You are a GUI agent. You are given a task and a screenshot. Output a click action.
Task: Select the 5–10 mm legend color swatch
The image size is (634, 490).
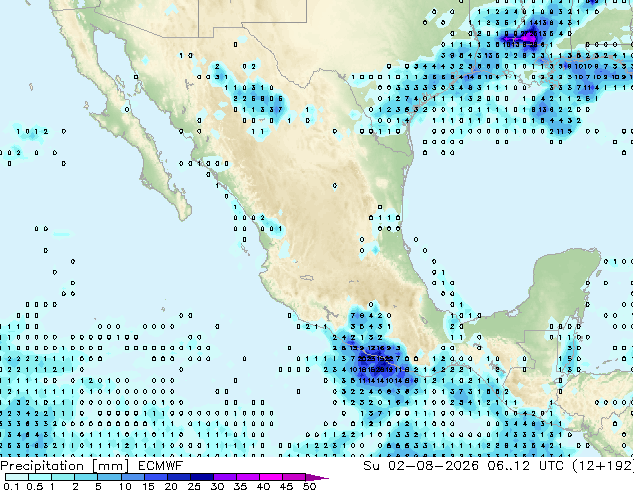point(109,477)
